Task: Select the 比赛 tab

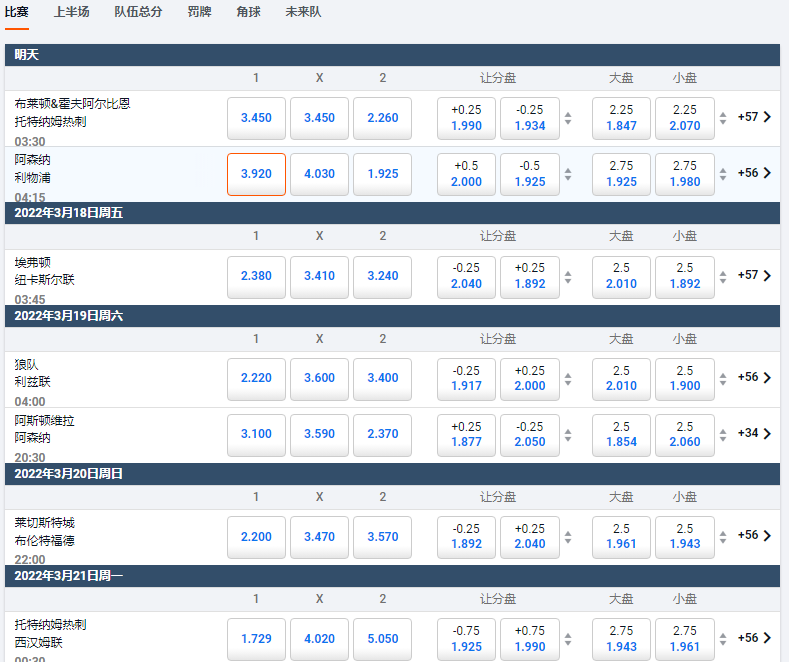Action: coord(17,12)
